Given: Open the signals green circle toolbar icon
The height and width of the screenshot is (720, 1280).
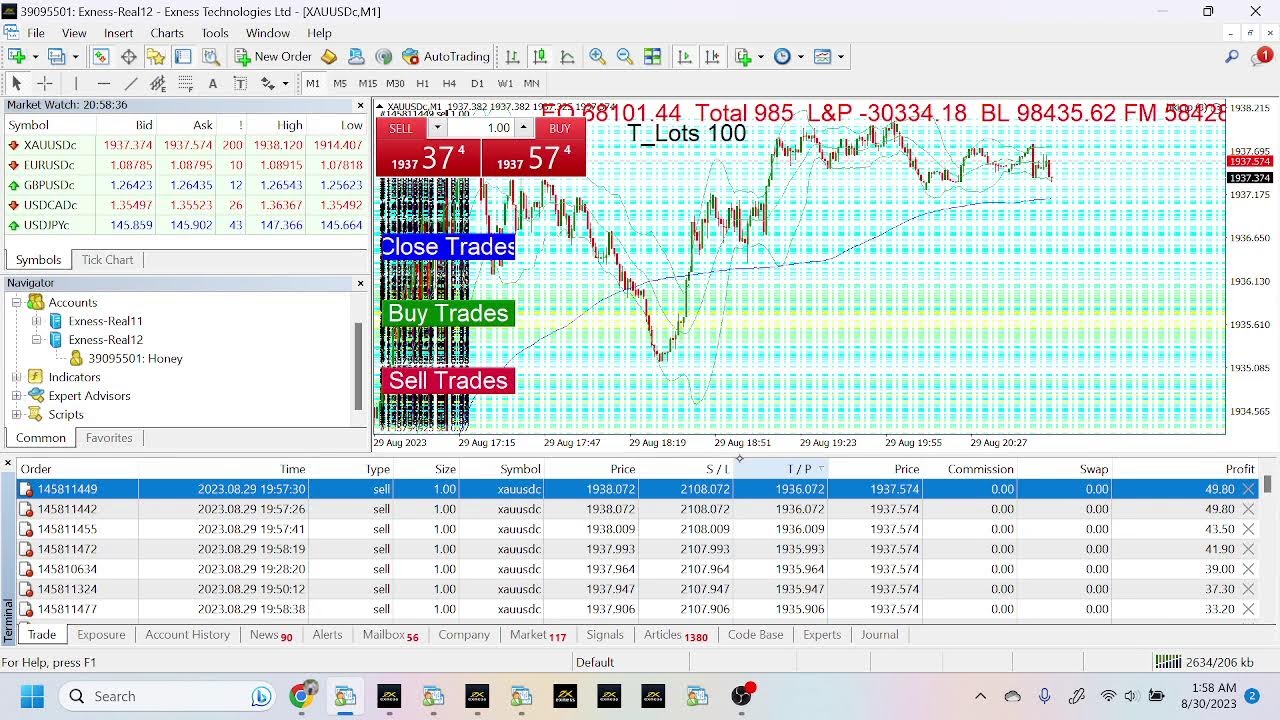Looking at the screenshot, I should point(383,57).
